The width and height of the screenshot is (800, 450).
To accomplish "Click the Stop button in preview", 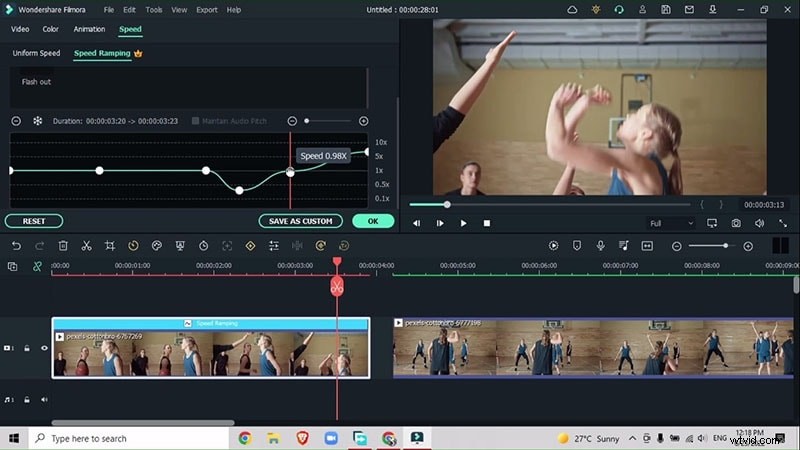I will point(487,223).
